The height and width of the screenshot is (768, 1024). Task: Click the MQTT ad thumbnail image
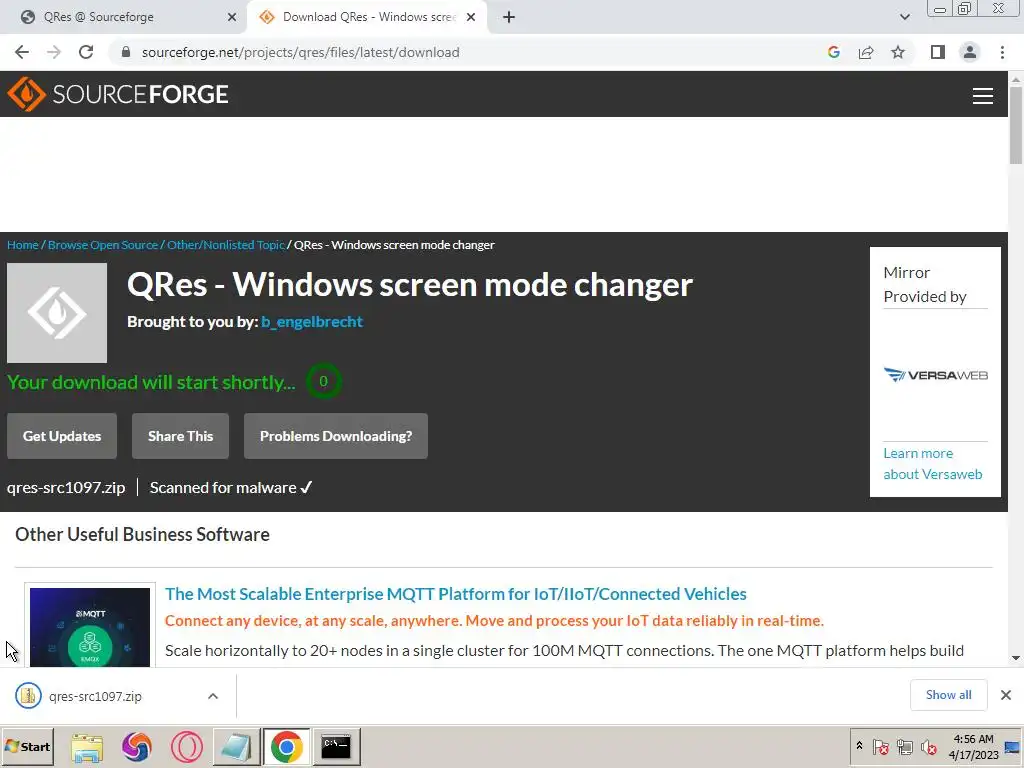click(x=90, y=627)
